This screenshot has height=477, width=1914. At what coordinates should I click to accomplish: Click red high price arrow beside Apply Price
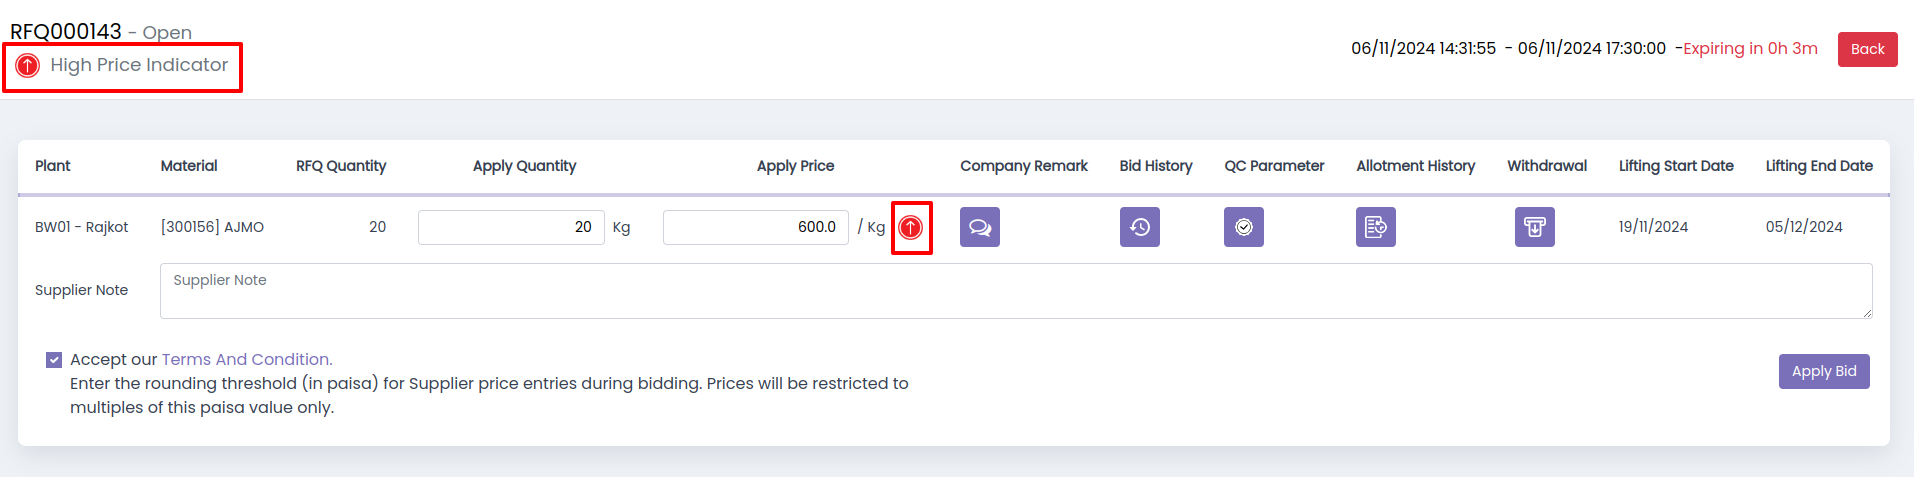point(911,228)
